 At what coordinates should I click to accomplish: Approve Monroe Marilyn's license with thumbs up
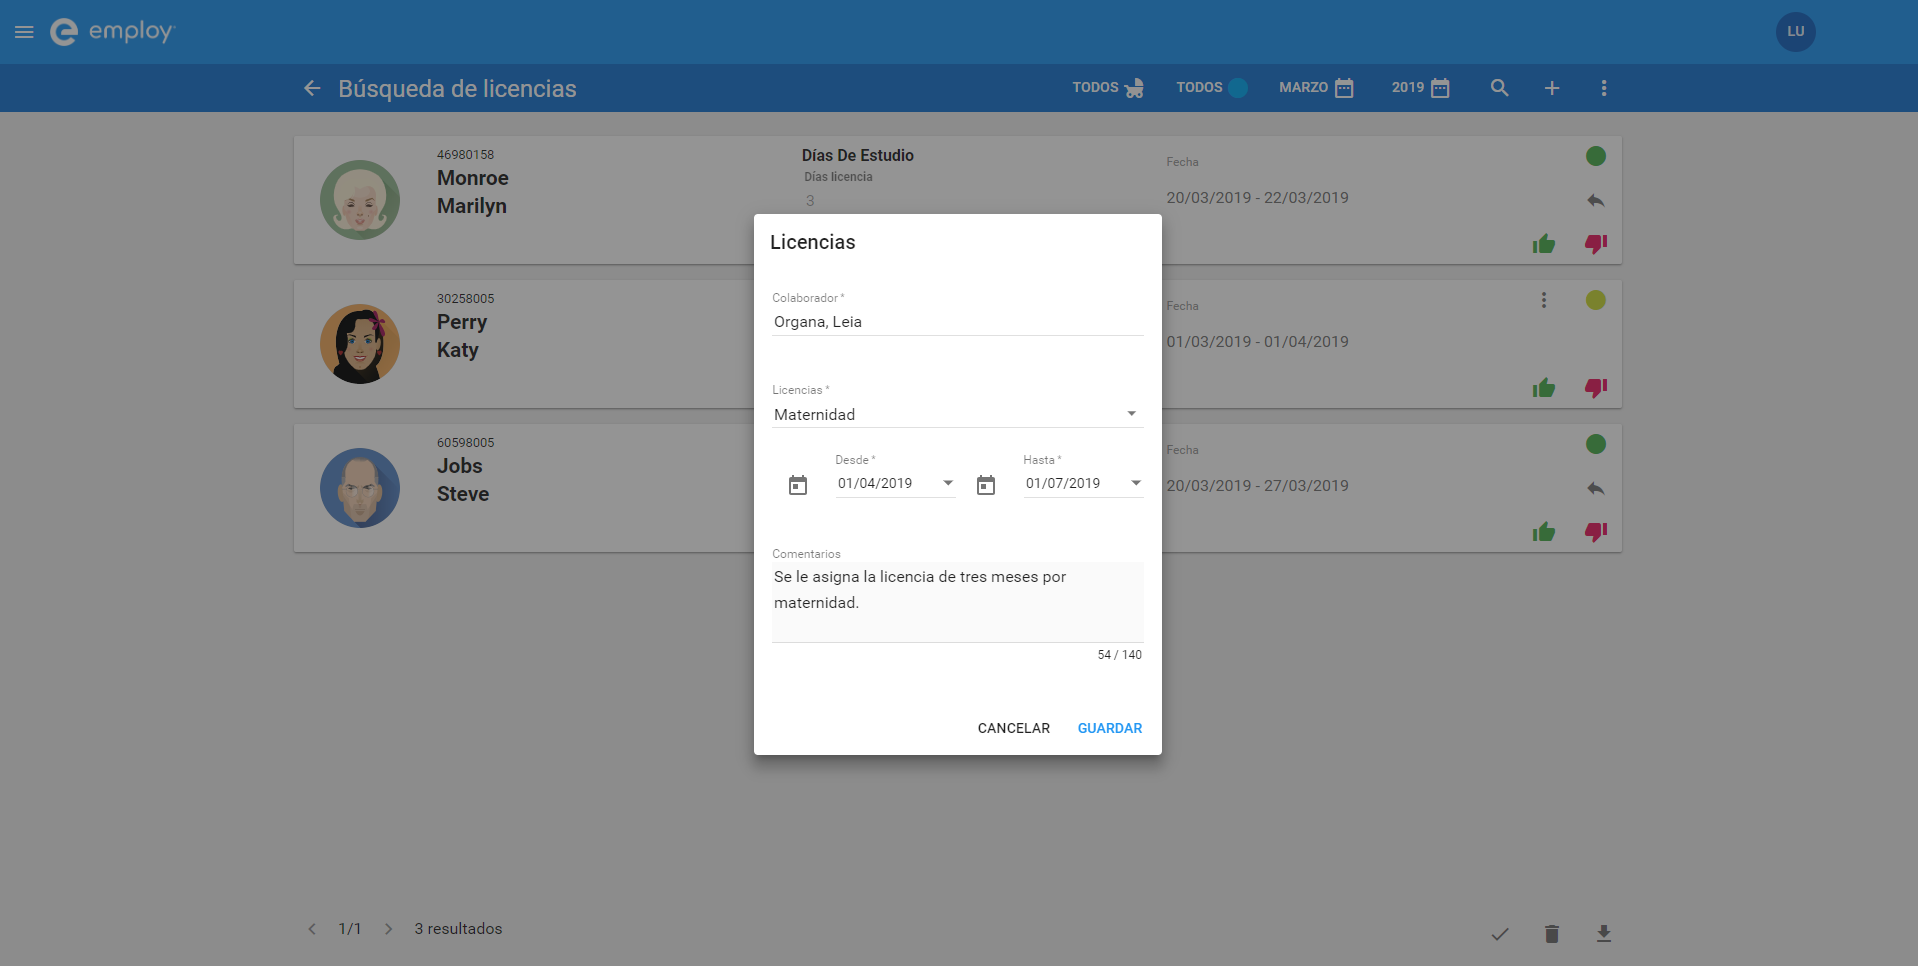tap(1544, 244)
